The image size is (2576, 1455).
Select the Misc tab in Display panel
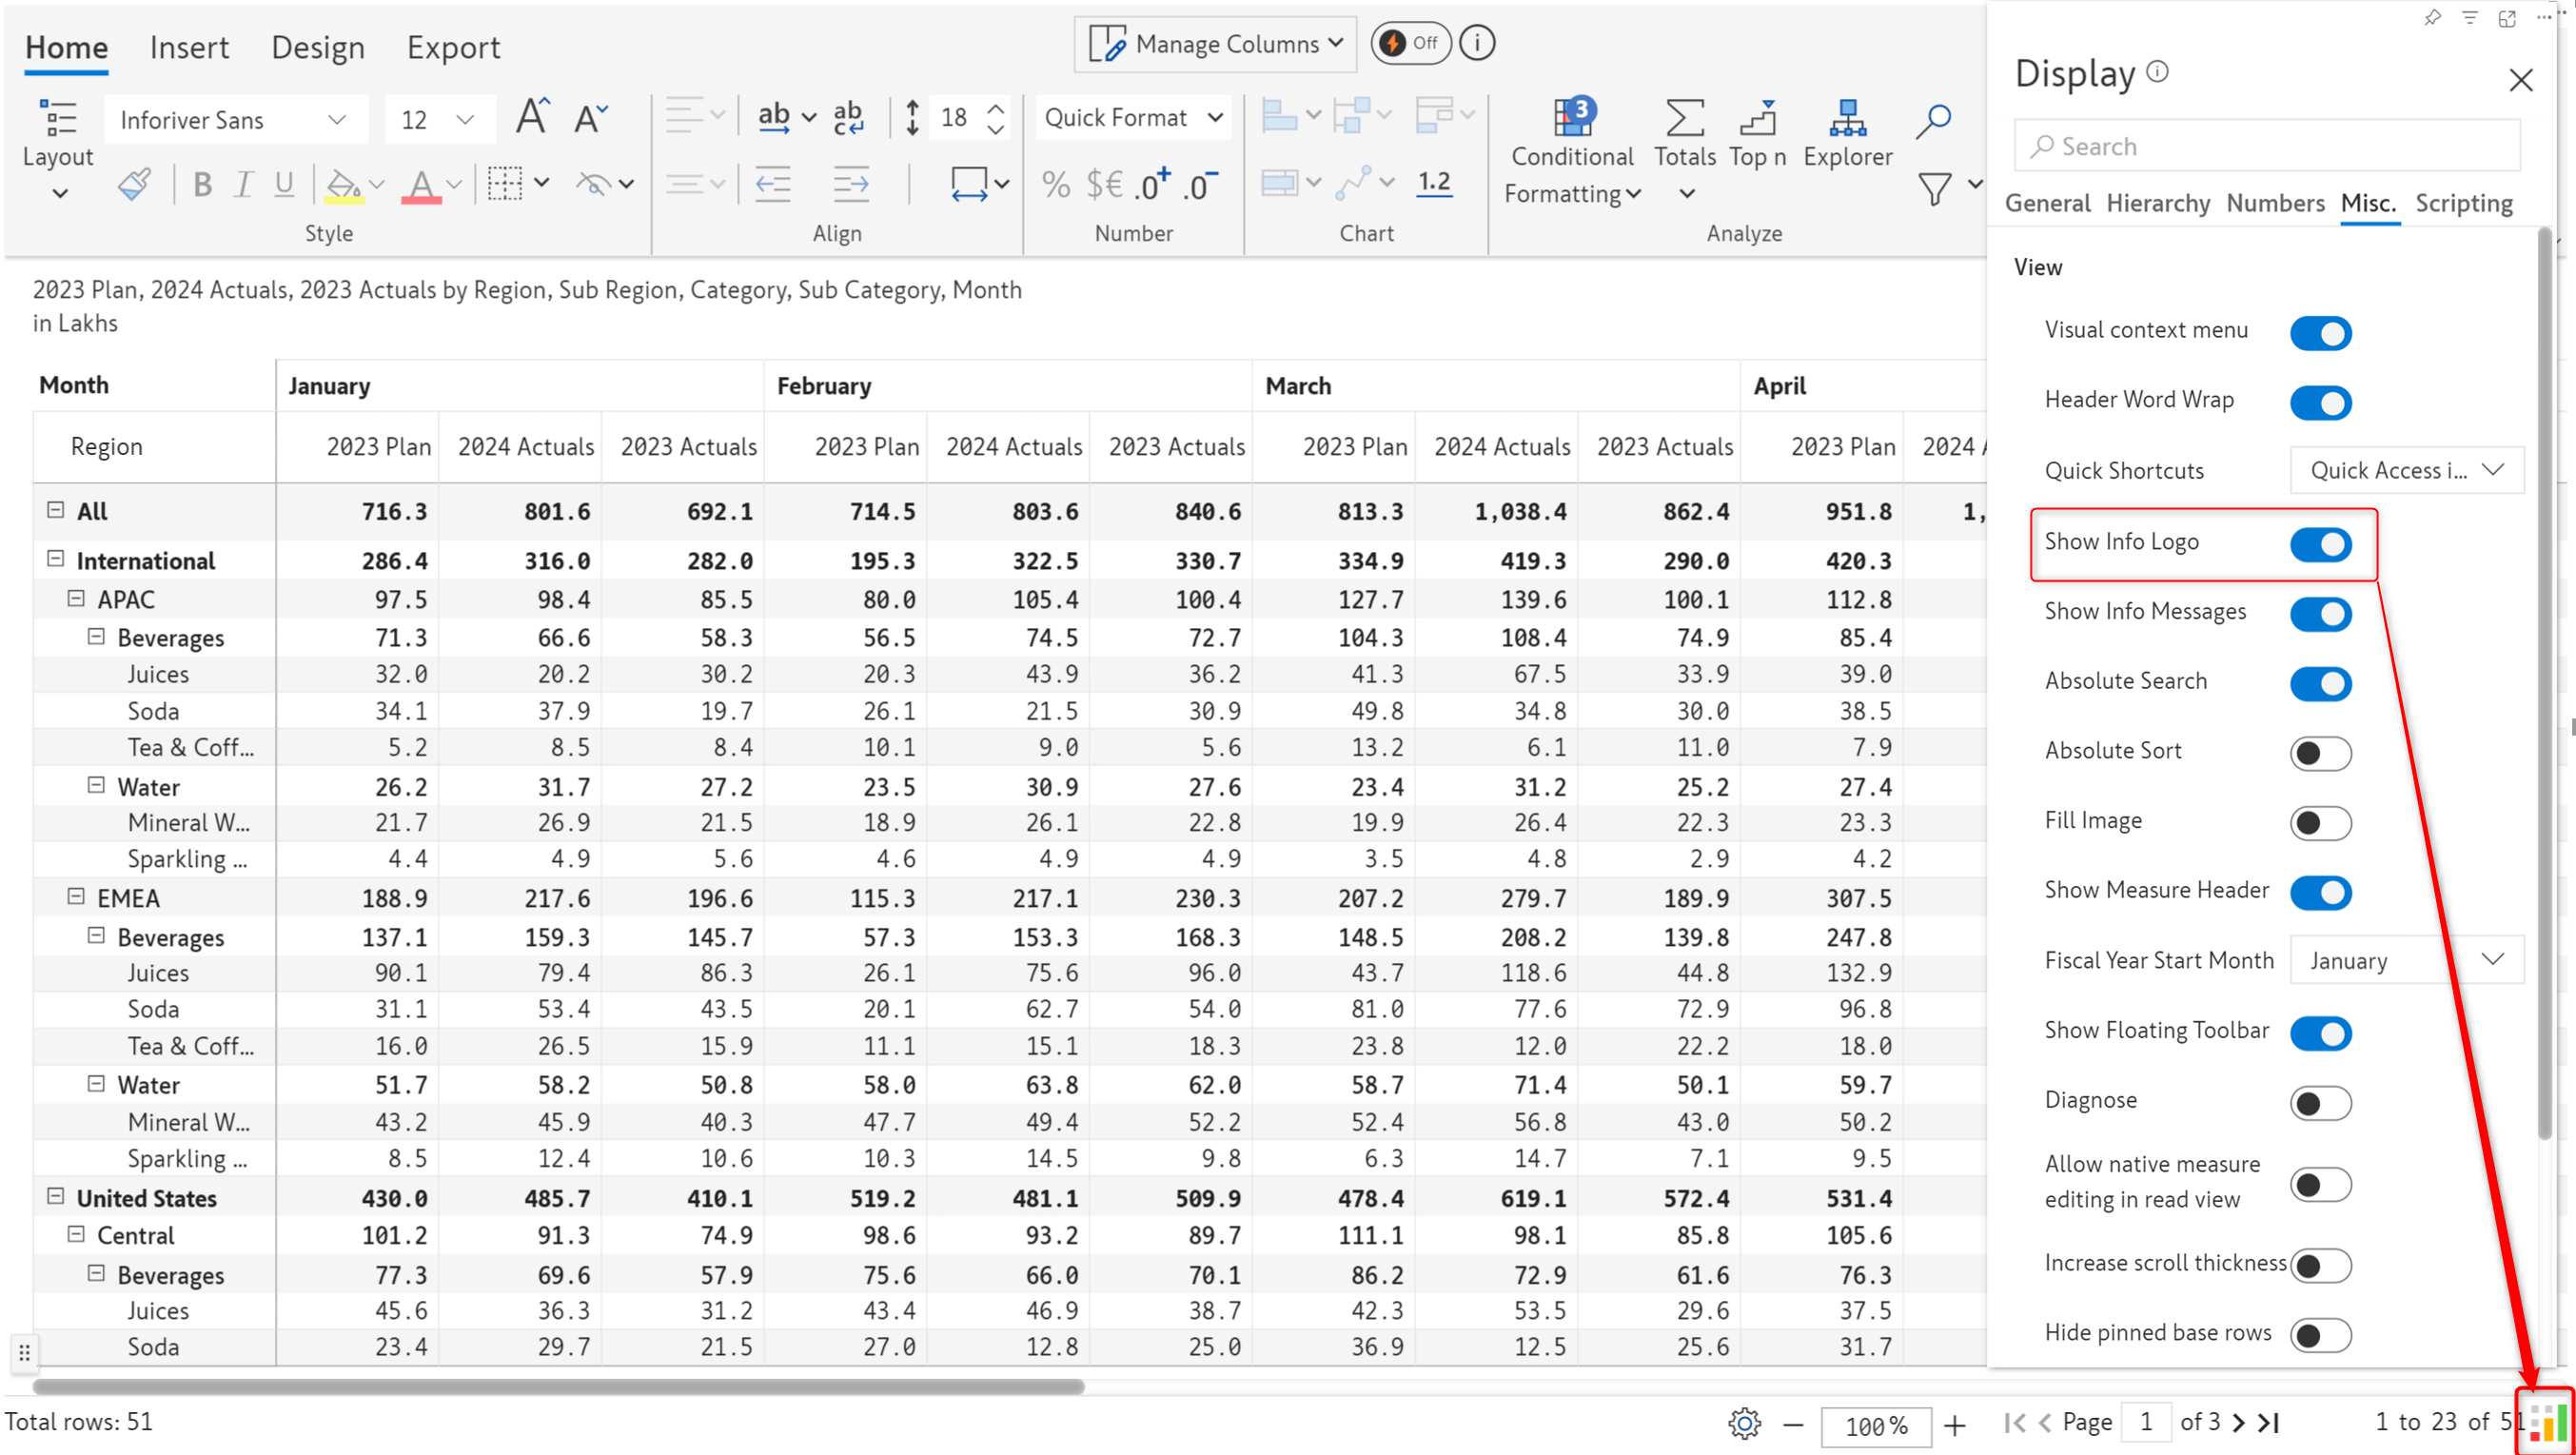click(x=2368, y=202)
